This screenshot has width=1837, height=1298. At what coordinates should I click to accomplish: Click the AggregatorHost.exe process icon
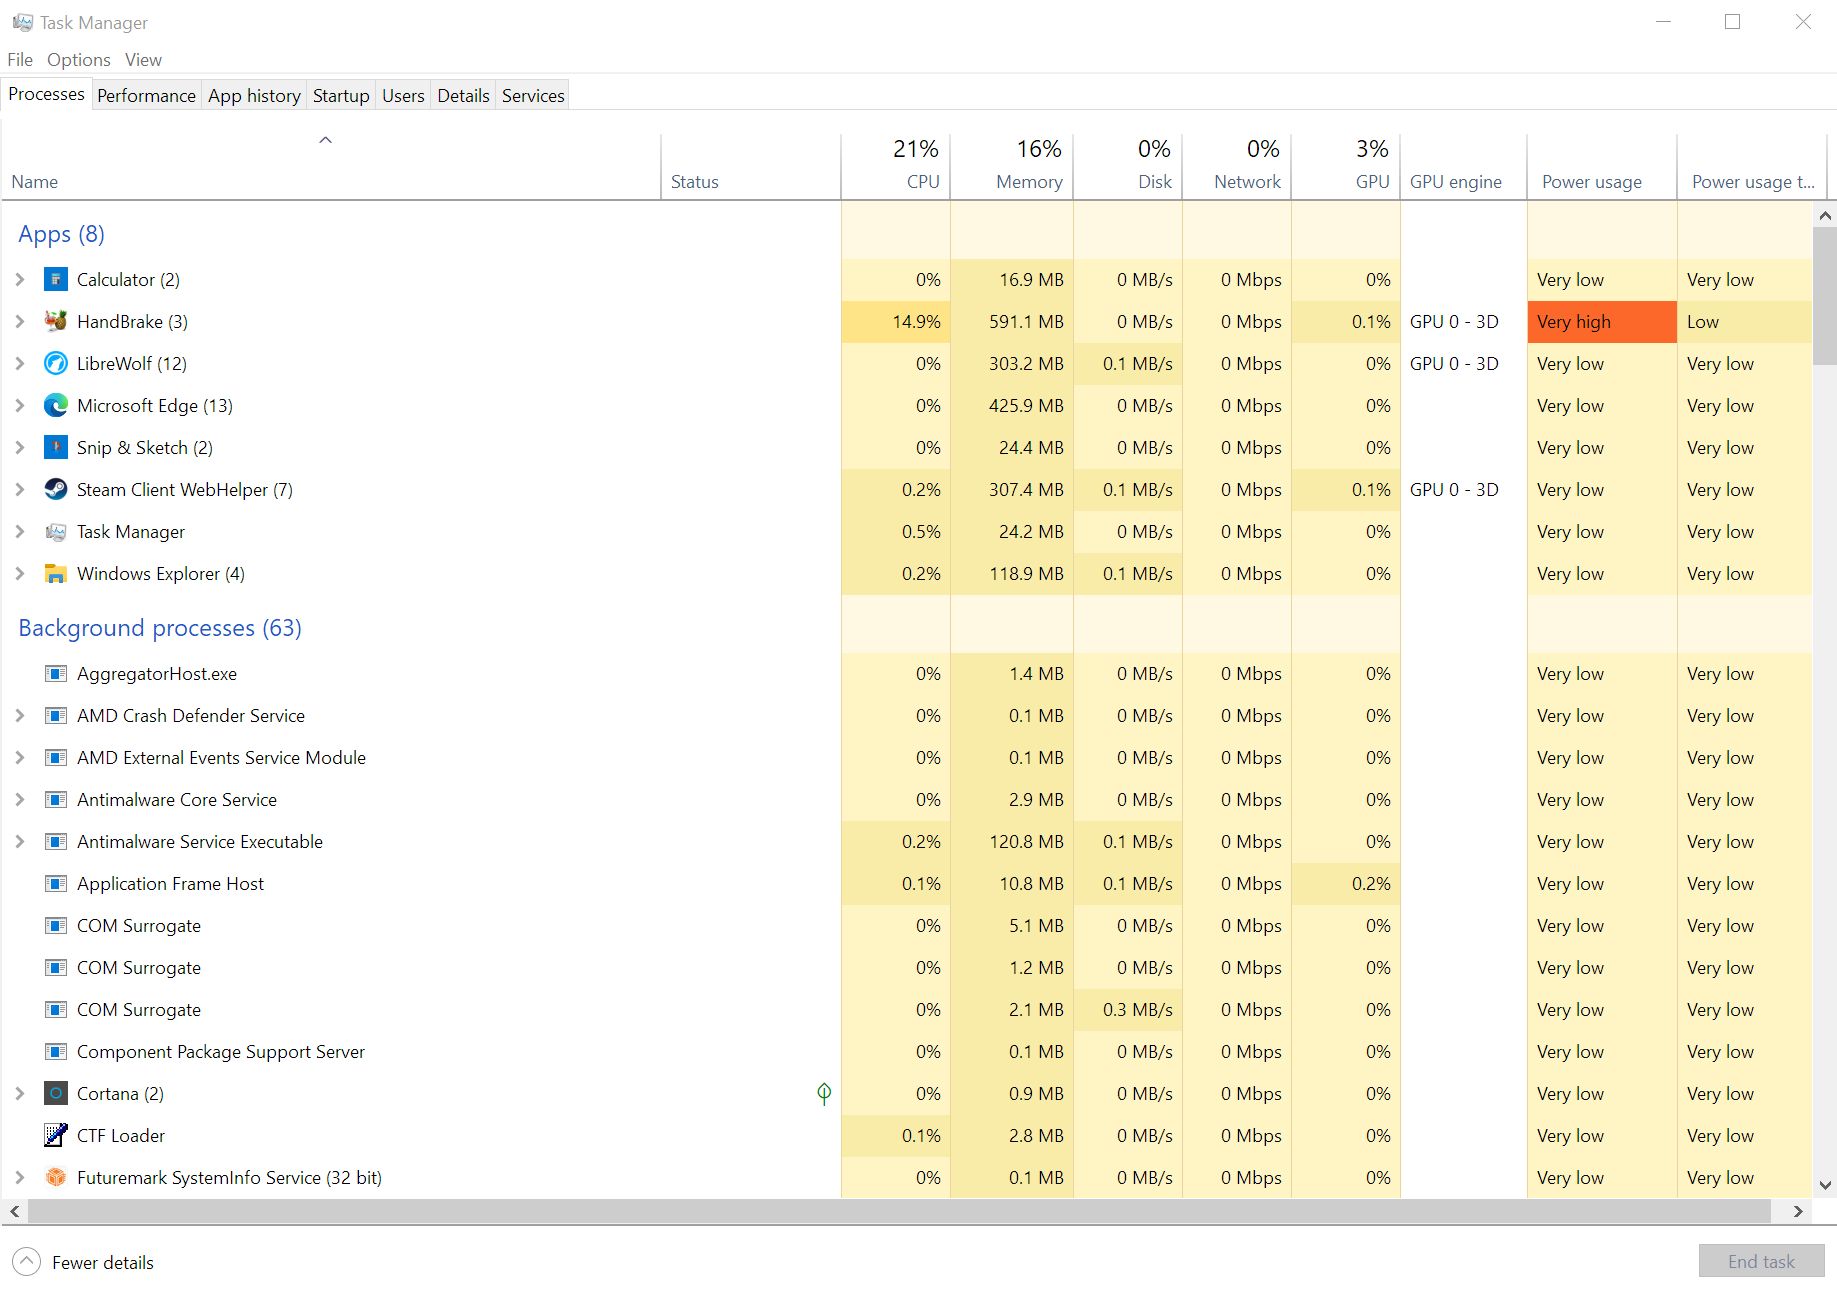click(x=56, y=674)
